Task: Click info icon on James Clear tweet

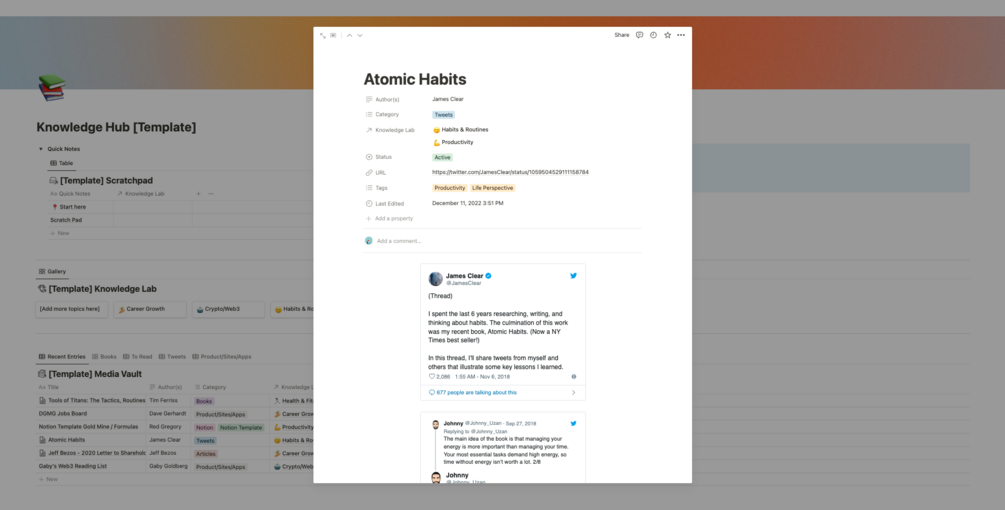Action: [x=574, y=377]
